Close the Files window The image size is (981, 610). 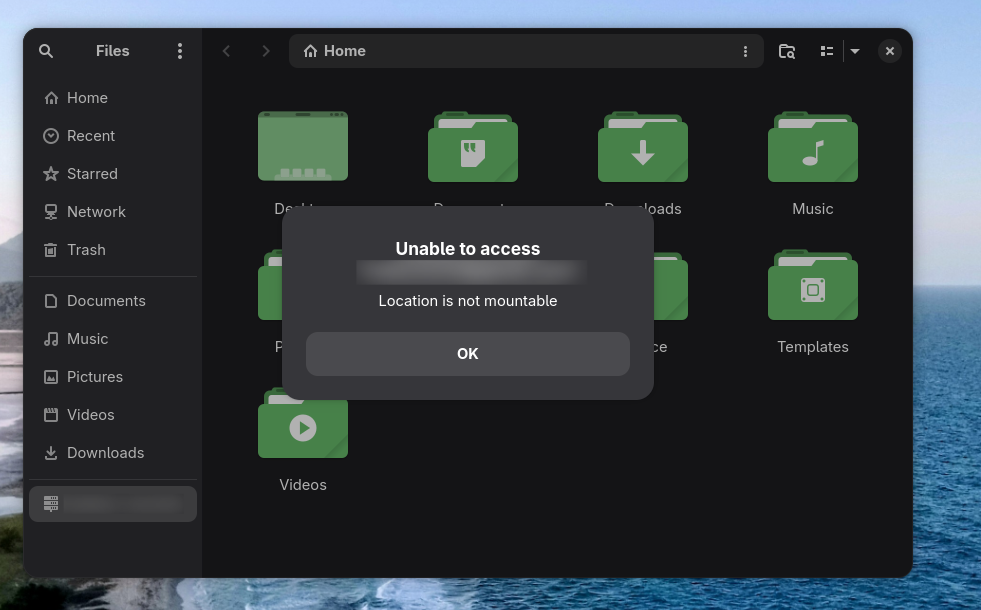coord(890,51)
